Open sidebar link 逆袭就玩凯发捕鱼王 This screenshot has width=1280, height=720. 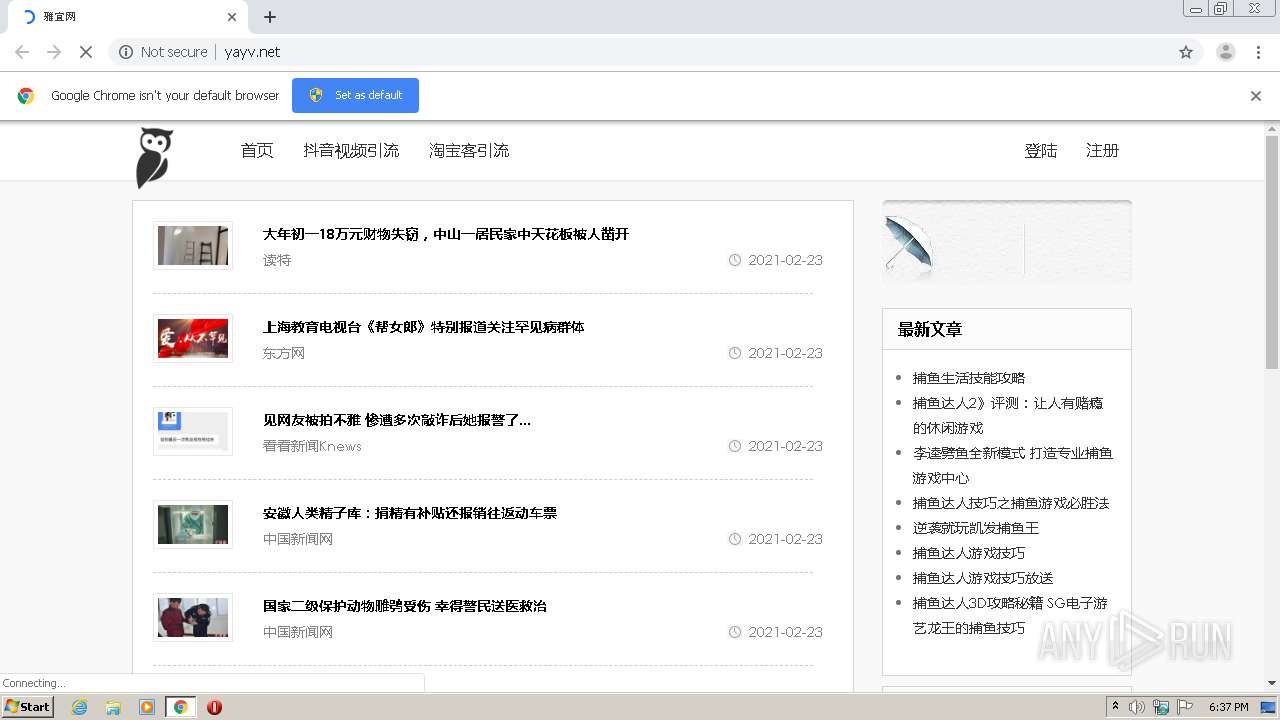pos(976,528)
